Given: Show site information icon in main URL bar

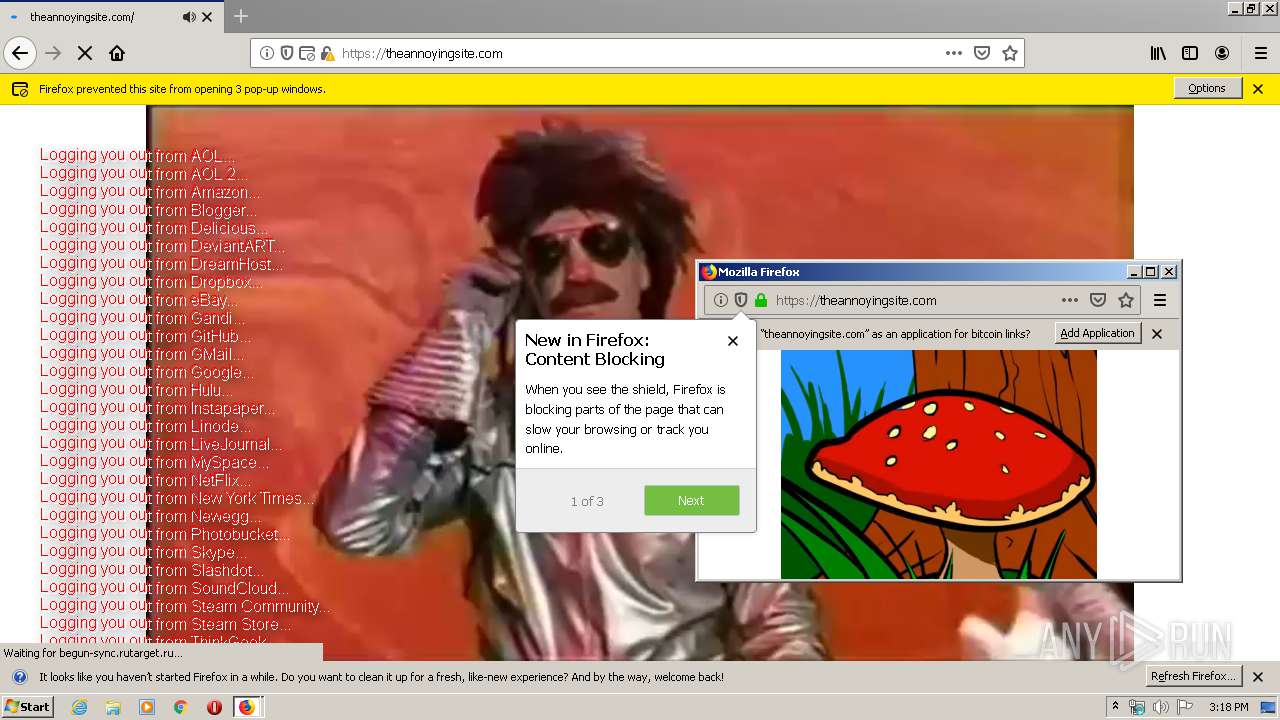Looking at the screenshot, I should [x=267, y=53].
